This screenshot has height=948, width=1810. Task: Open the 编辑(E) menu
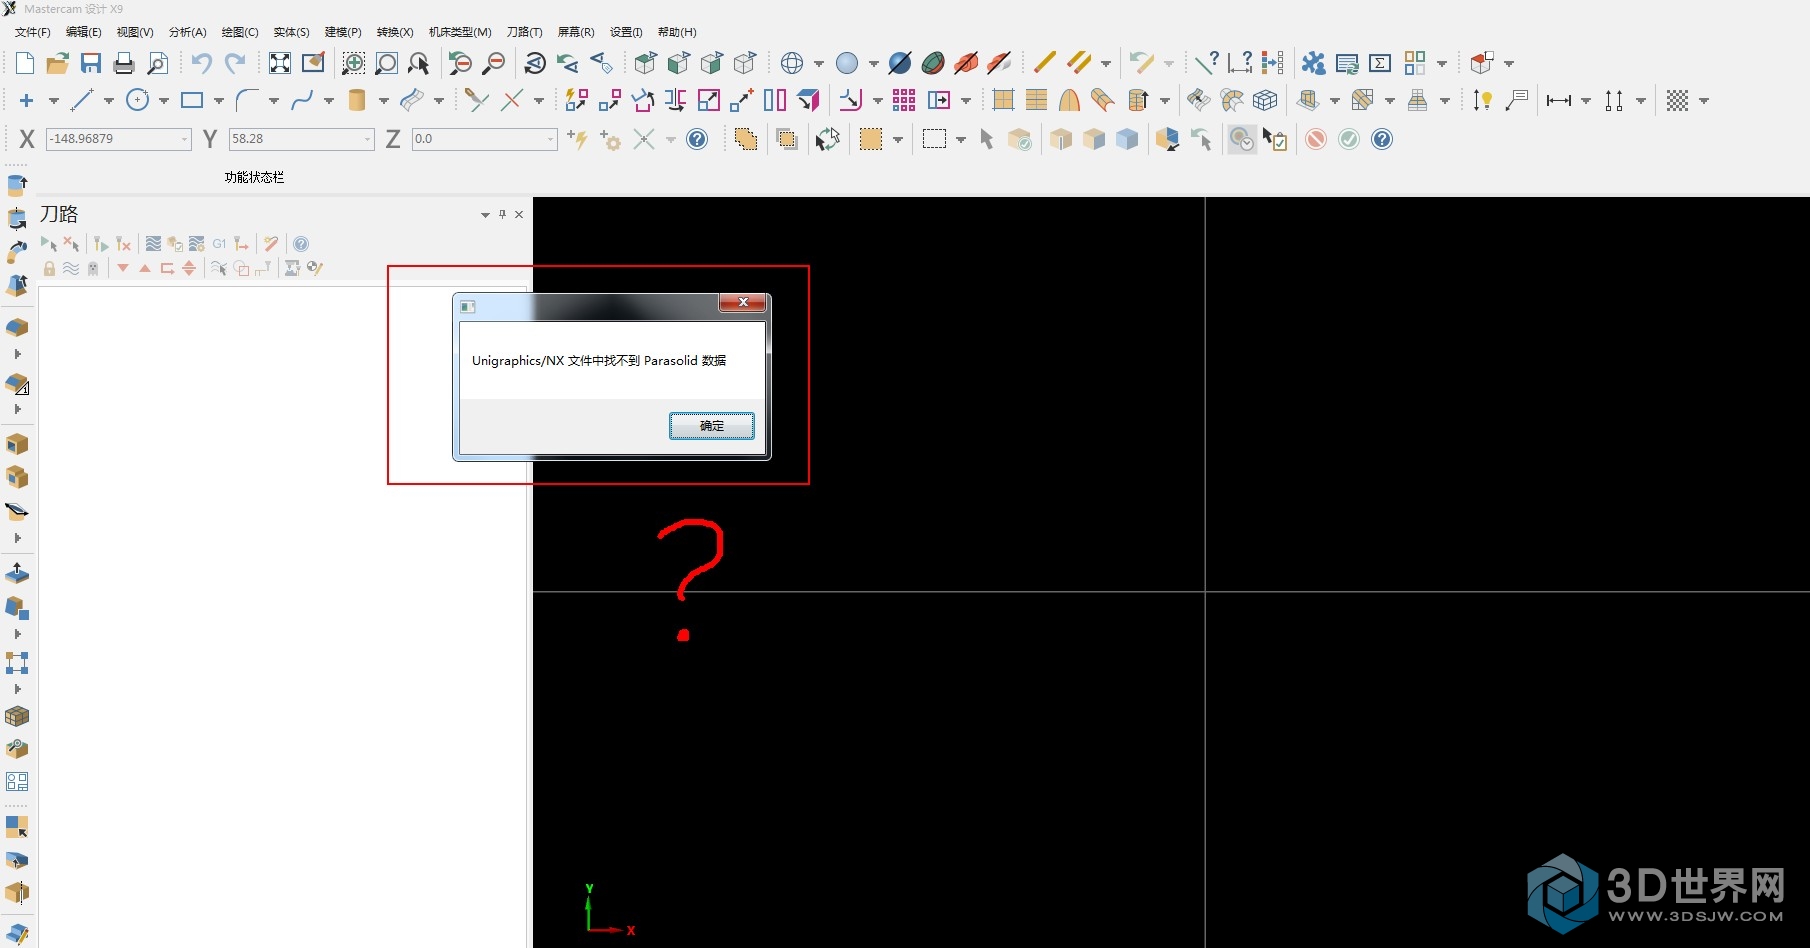click(x=83, y=32)
